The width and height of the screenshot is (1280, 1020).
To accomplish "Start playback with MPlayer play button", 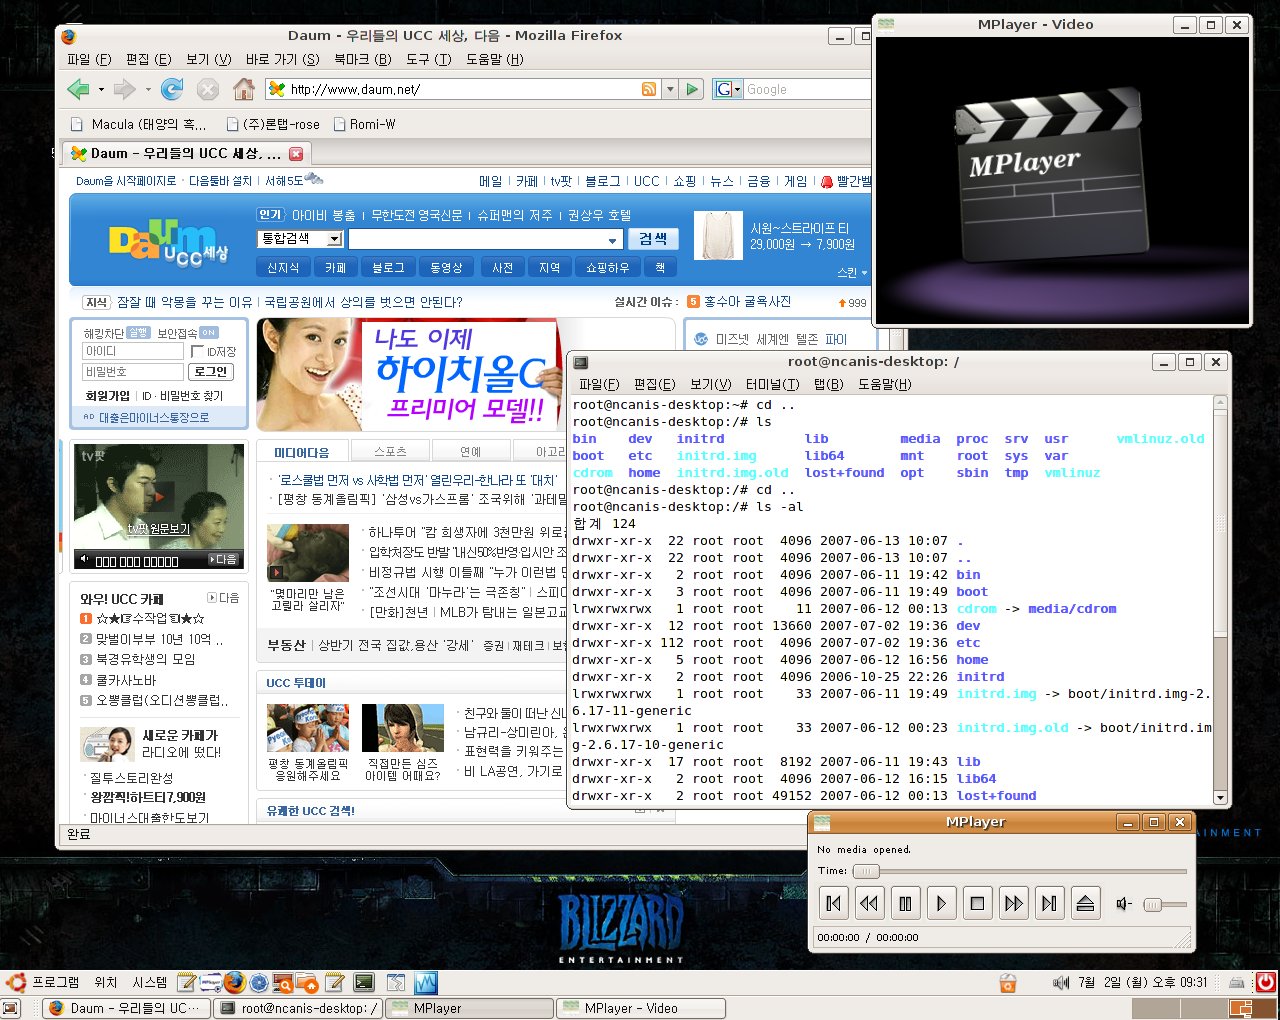I will point(941,904).
